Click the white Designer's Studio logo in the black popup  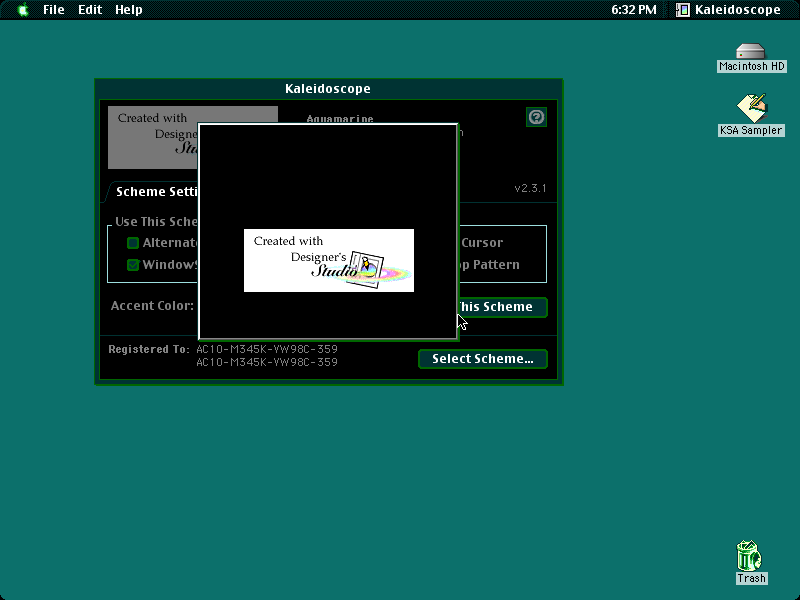pos(329,260)
